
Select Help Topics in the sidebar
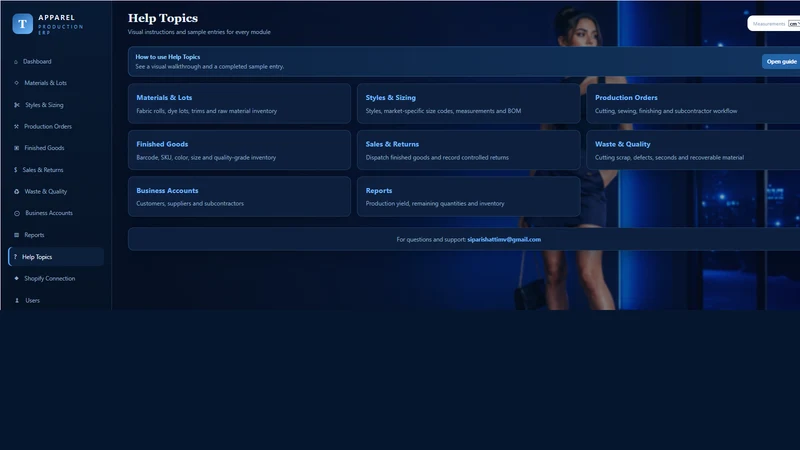[x=56, y=257]
